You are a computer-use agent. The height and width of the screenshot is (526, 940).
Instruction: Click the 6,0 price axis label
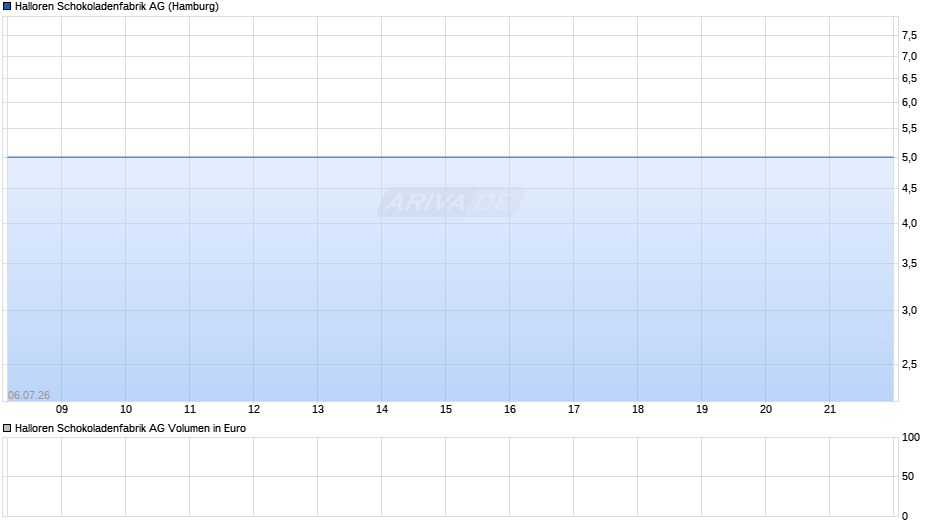[909, 102]
